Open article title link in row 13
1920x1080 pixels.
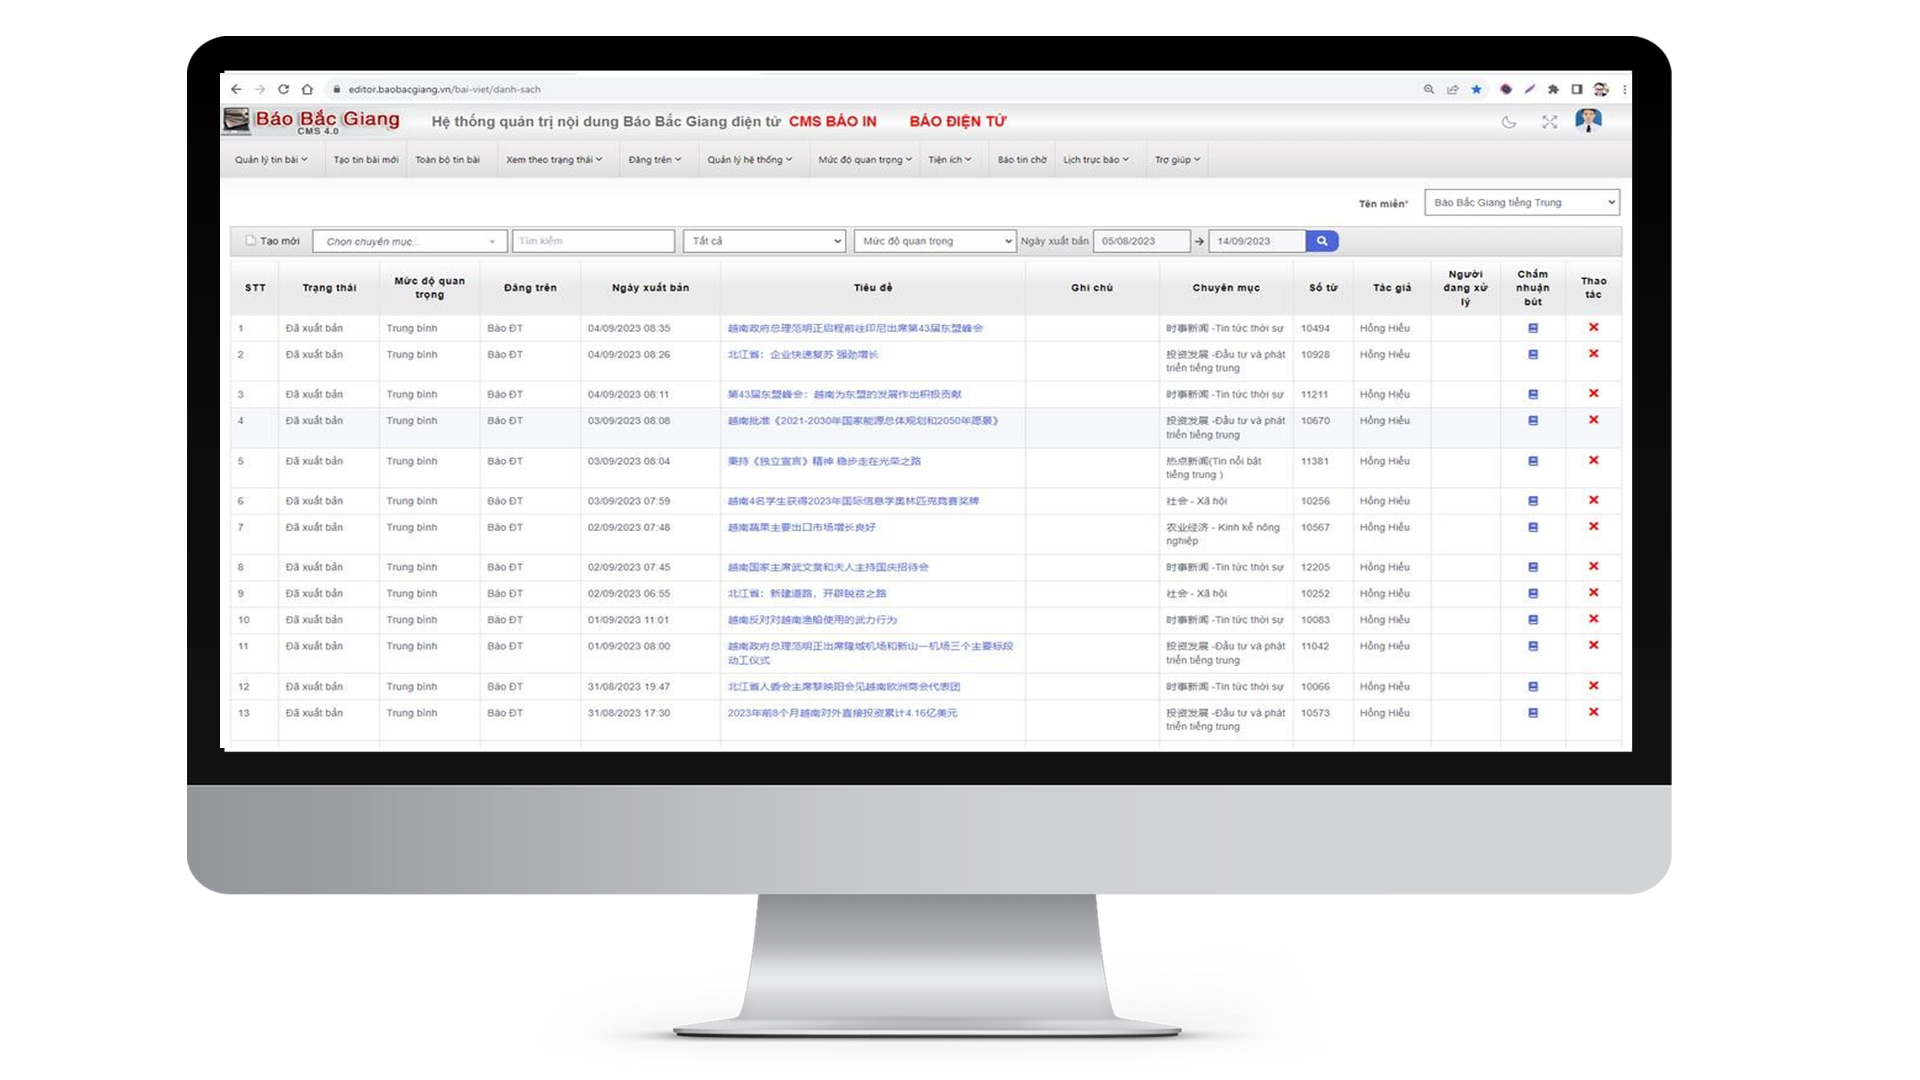(x=842, y=713)
